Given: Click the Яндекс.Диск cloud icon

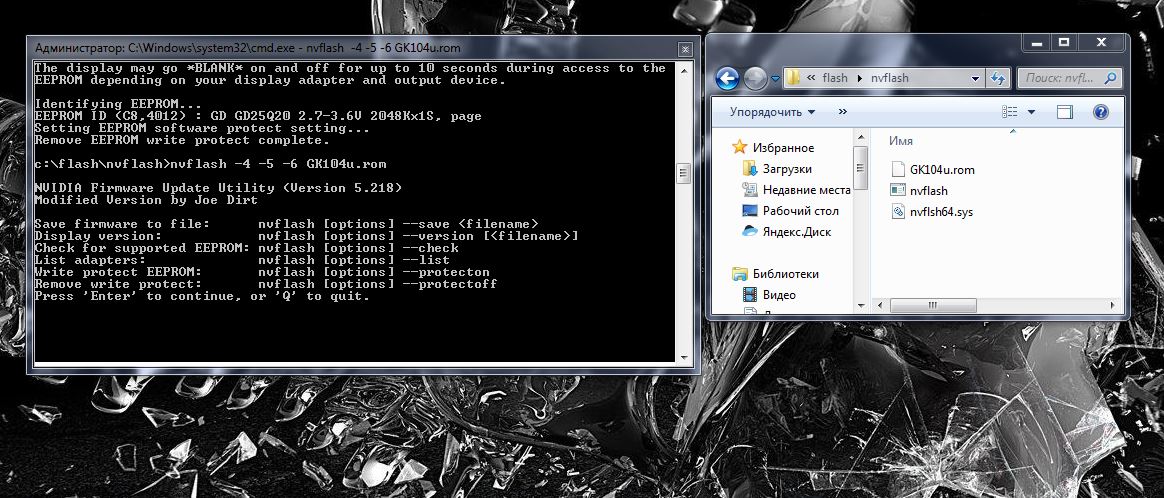Looking at the screenshot, I should [750, 232].
